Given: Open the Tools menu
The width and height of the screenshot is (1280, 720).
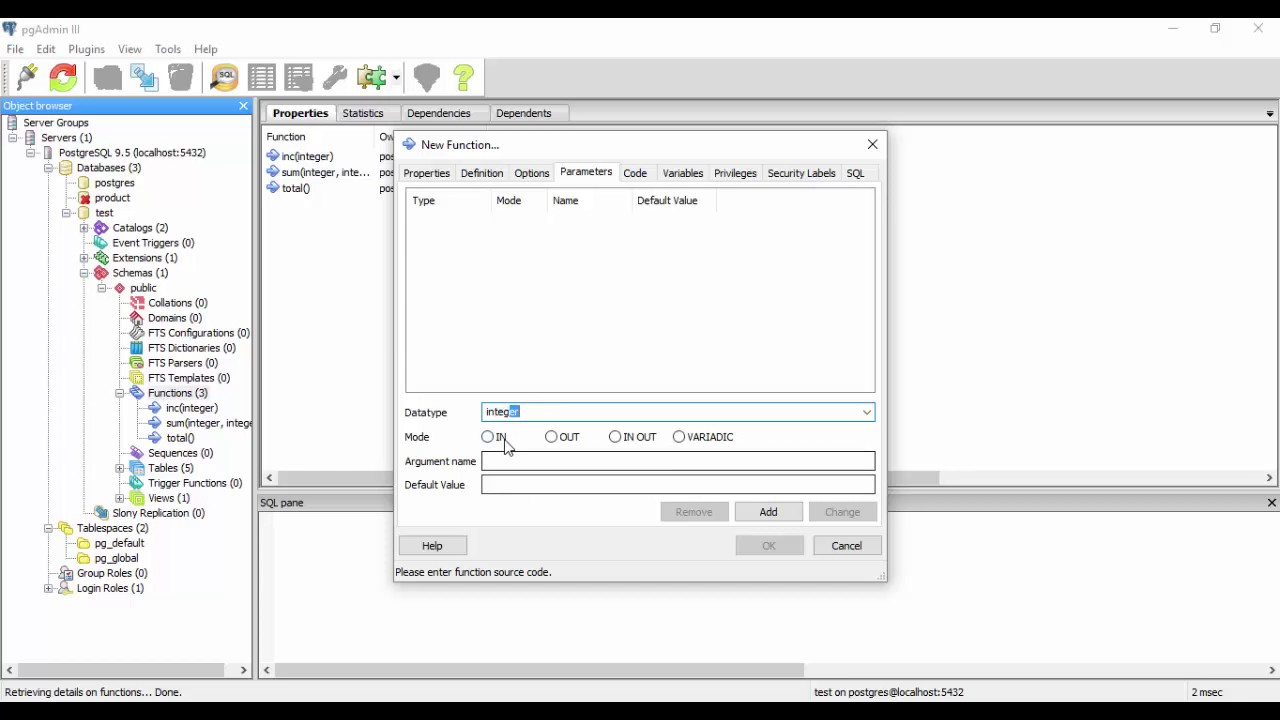Looking at the screenshot, I should pos(168,49).
